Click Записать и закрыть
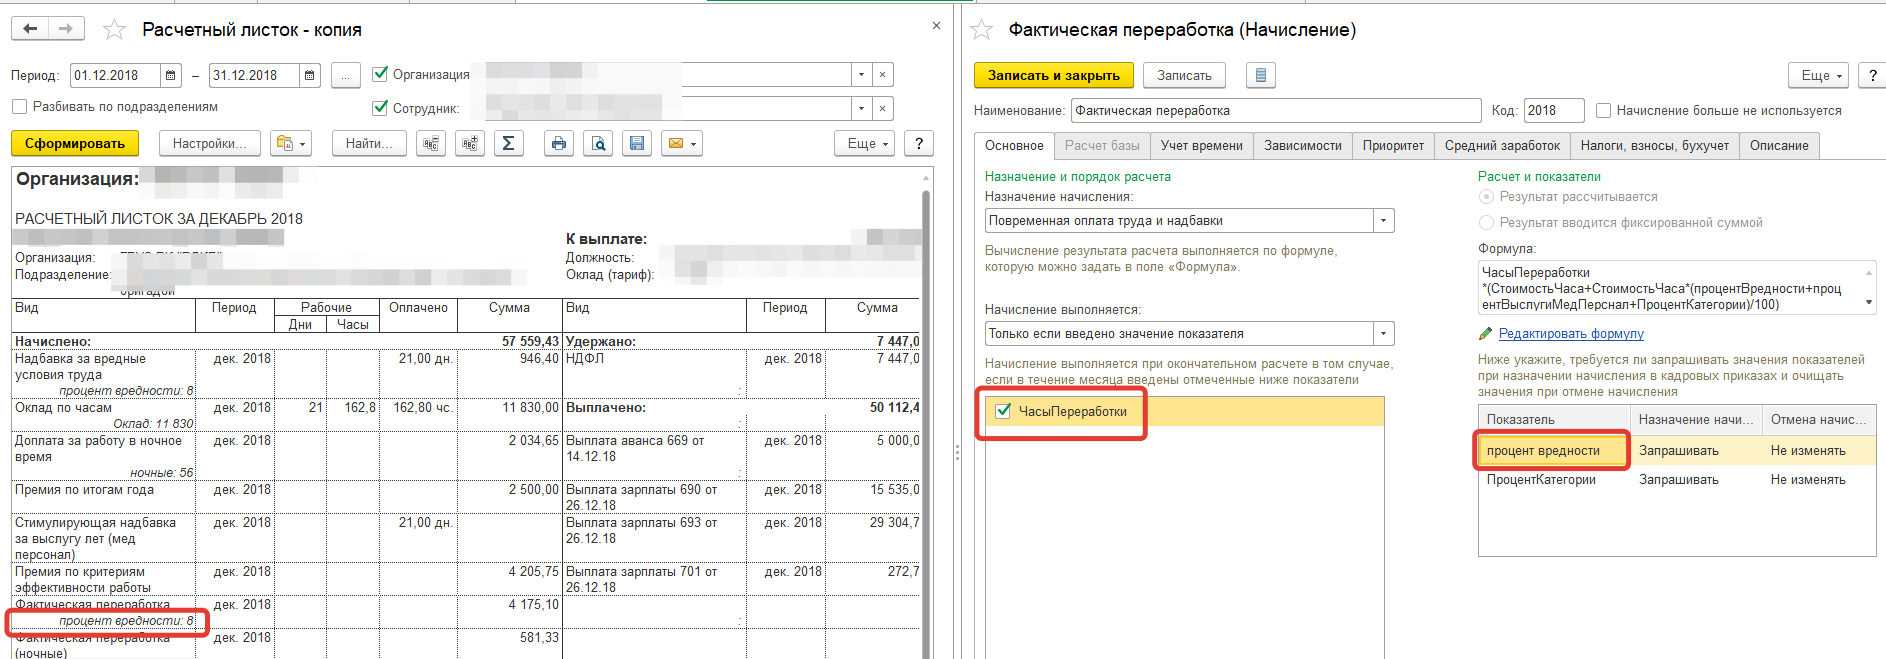The width and height of the screenshot is (1886, 659). [x=1054, y=75]
